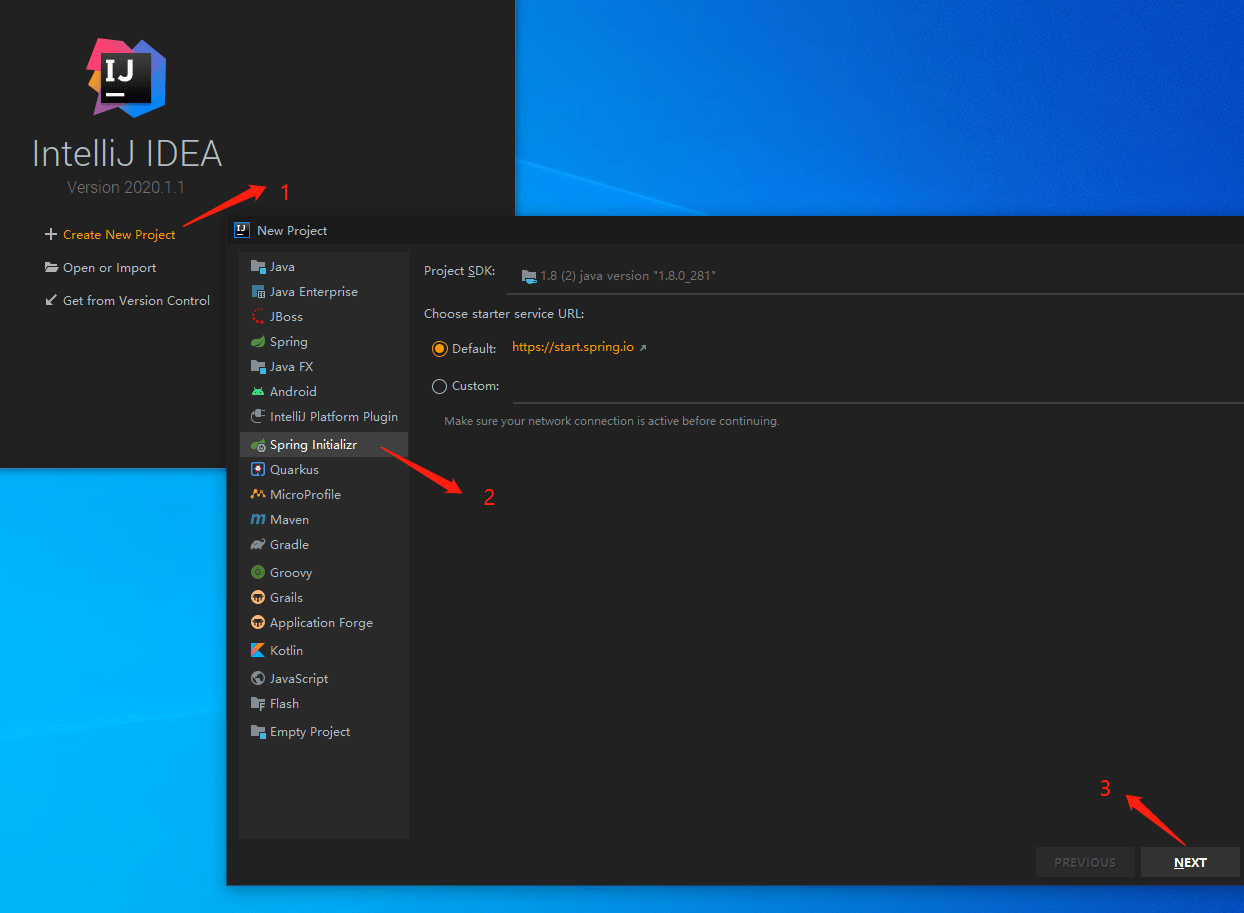The width and height of the screenshot is (1244, 913).
Task: Select the IntelliJ Platform Plugin icon
Action: pyautogui.click(x=258, y=417)
